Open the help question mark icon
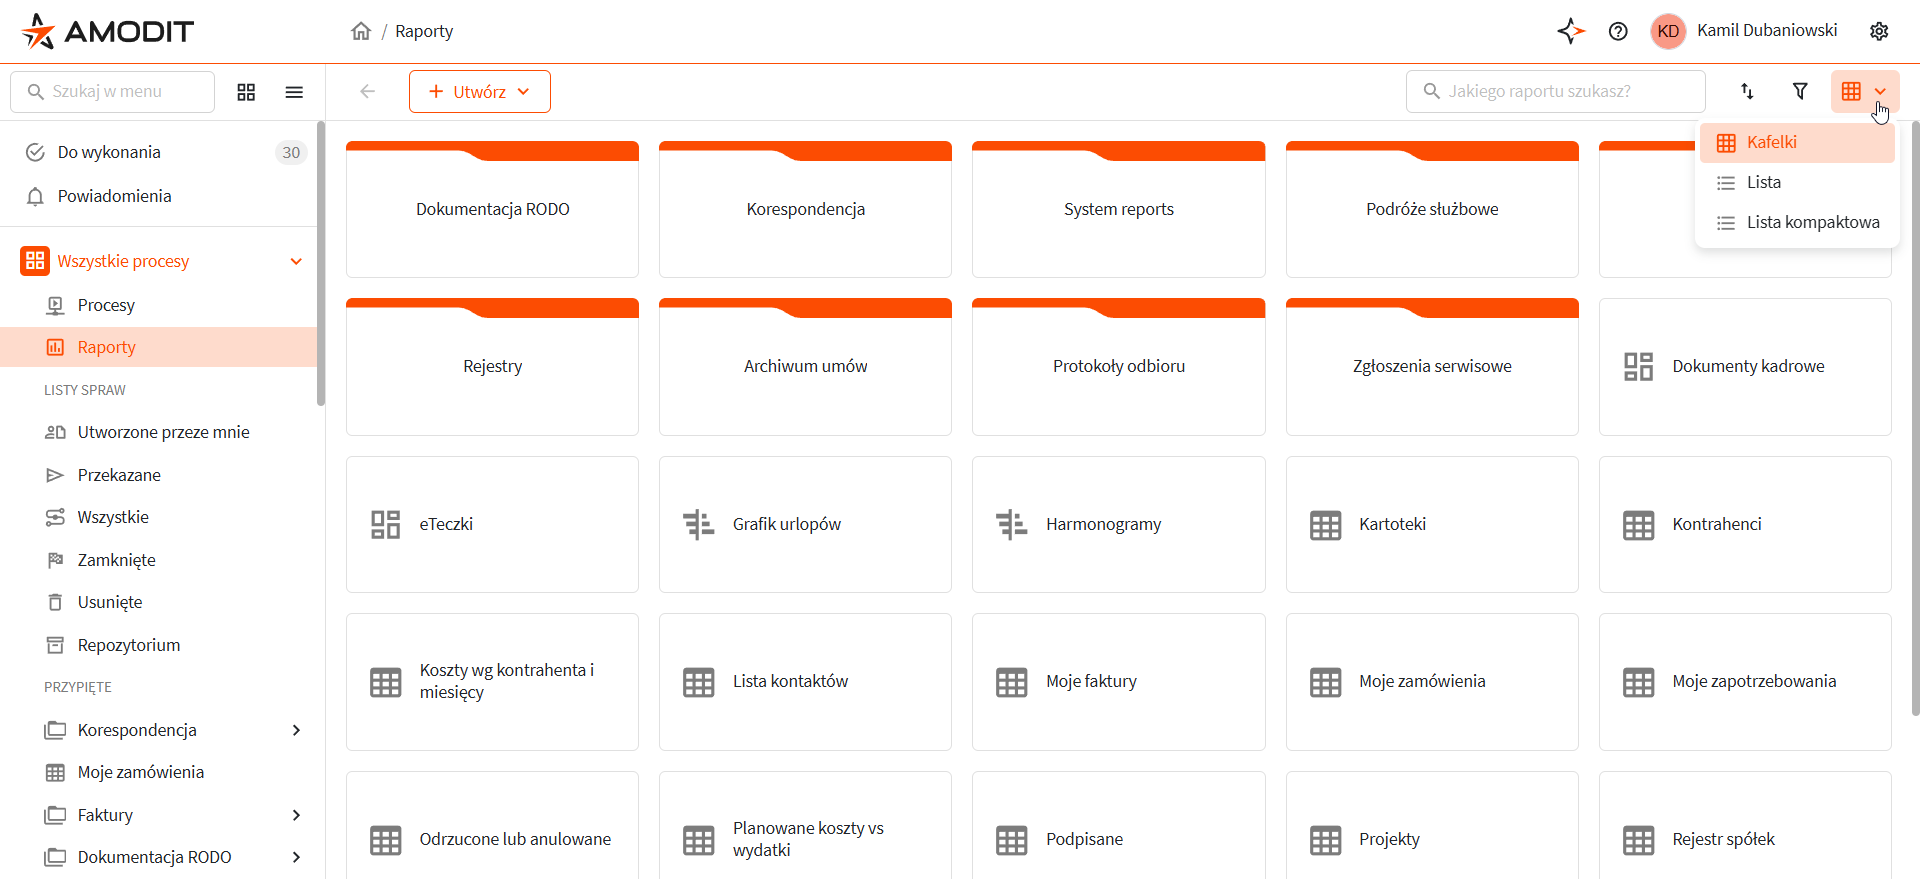 tap(1618, 31)
